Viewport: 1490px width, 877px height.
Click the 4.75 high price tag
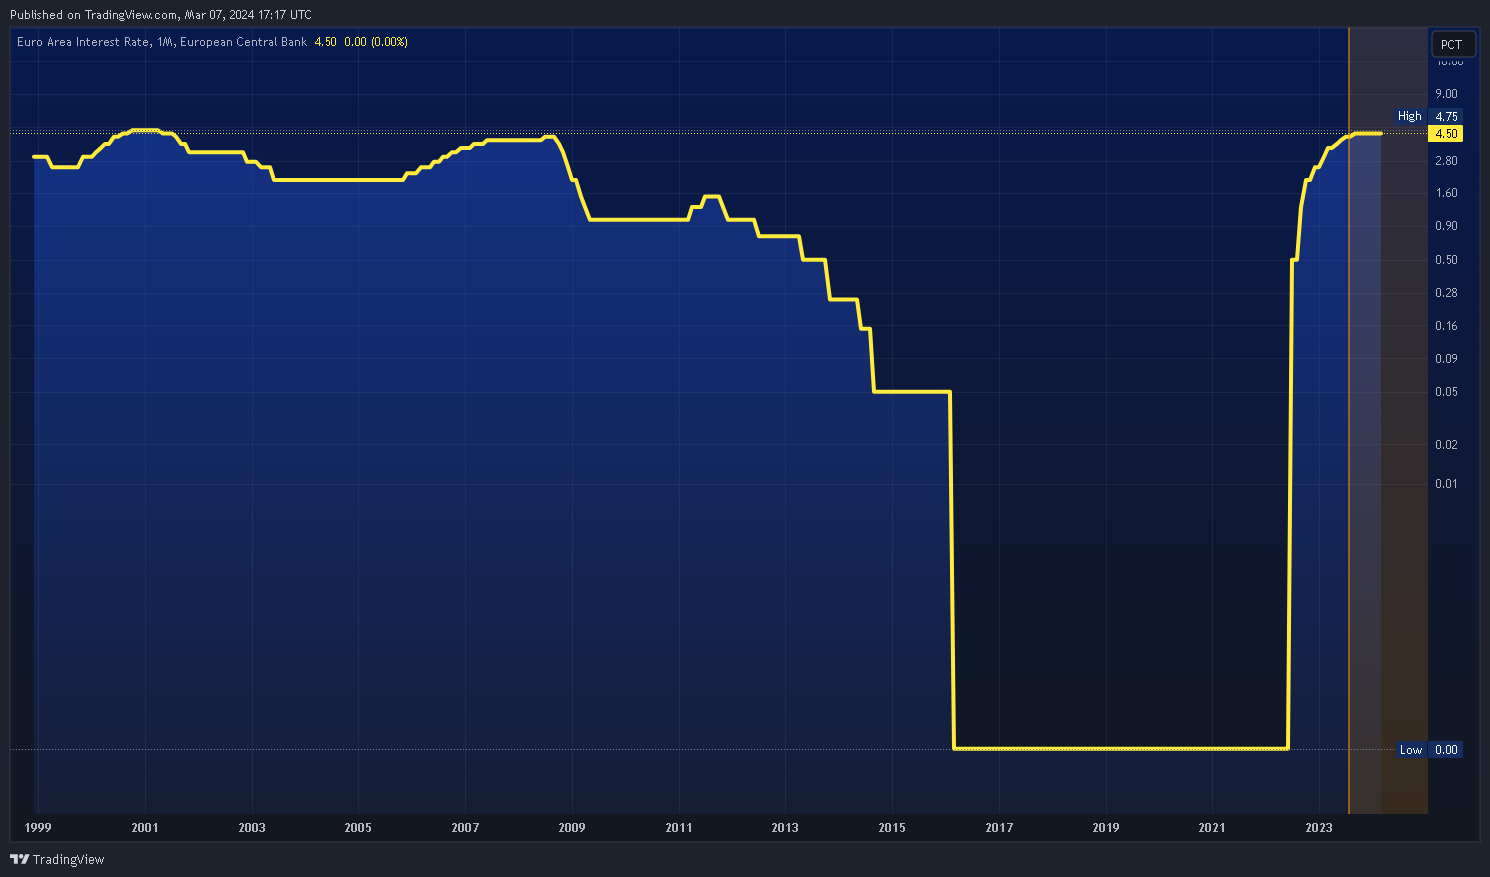pos(1446,116)
